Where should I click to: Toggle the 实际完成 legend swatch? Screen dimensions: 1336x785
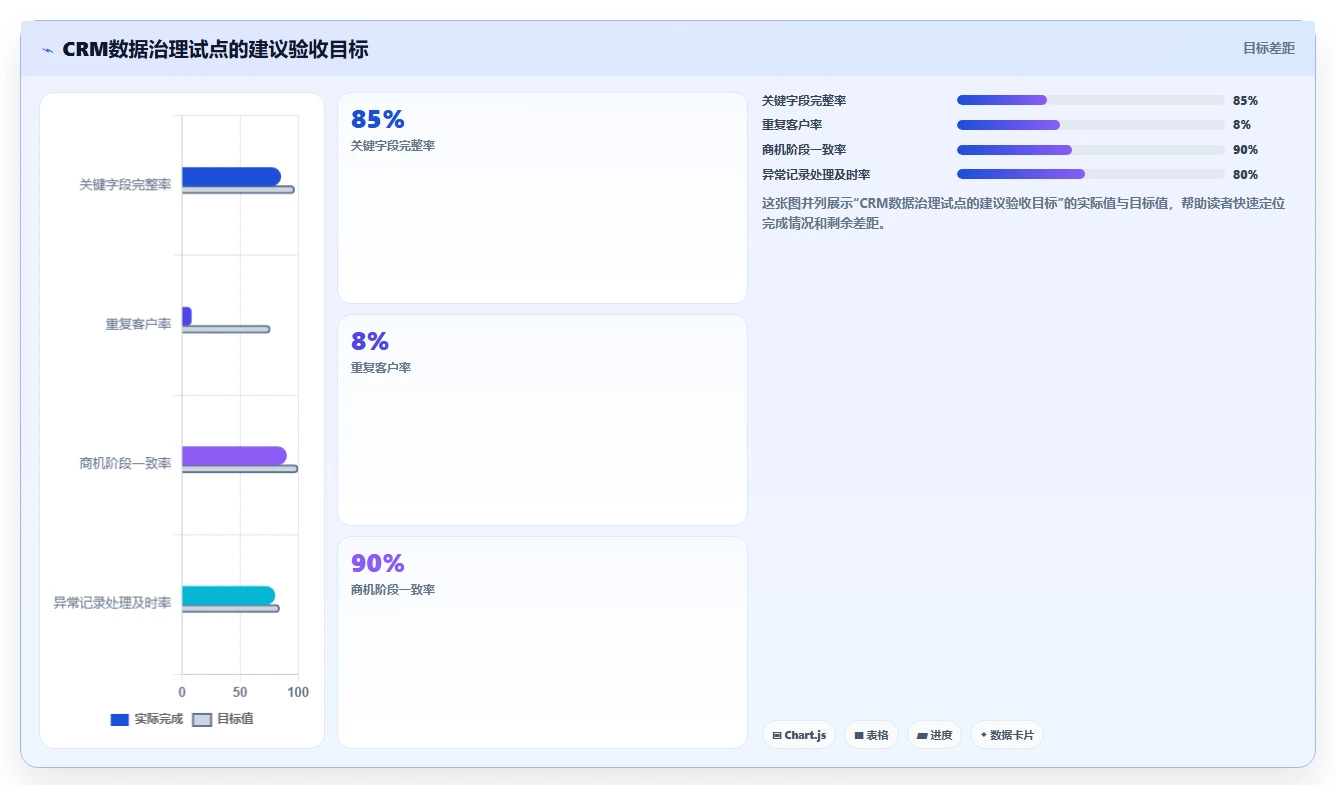[x=119, y=720]
